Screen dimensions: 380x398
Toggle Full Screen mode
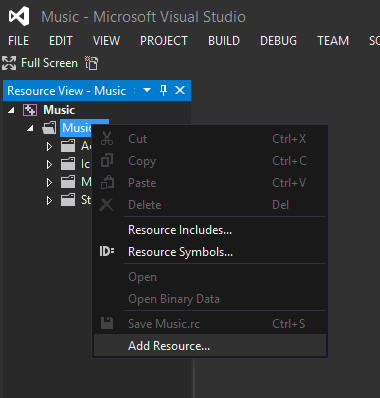(40, 63)
